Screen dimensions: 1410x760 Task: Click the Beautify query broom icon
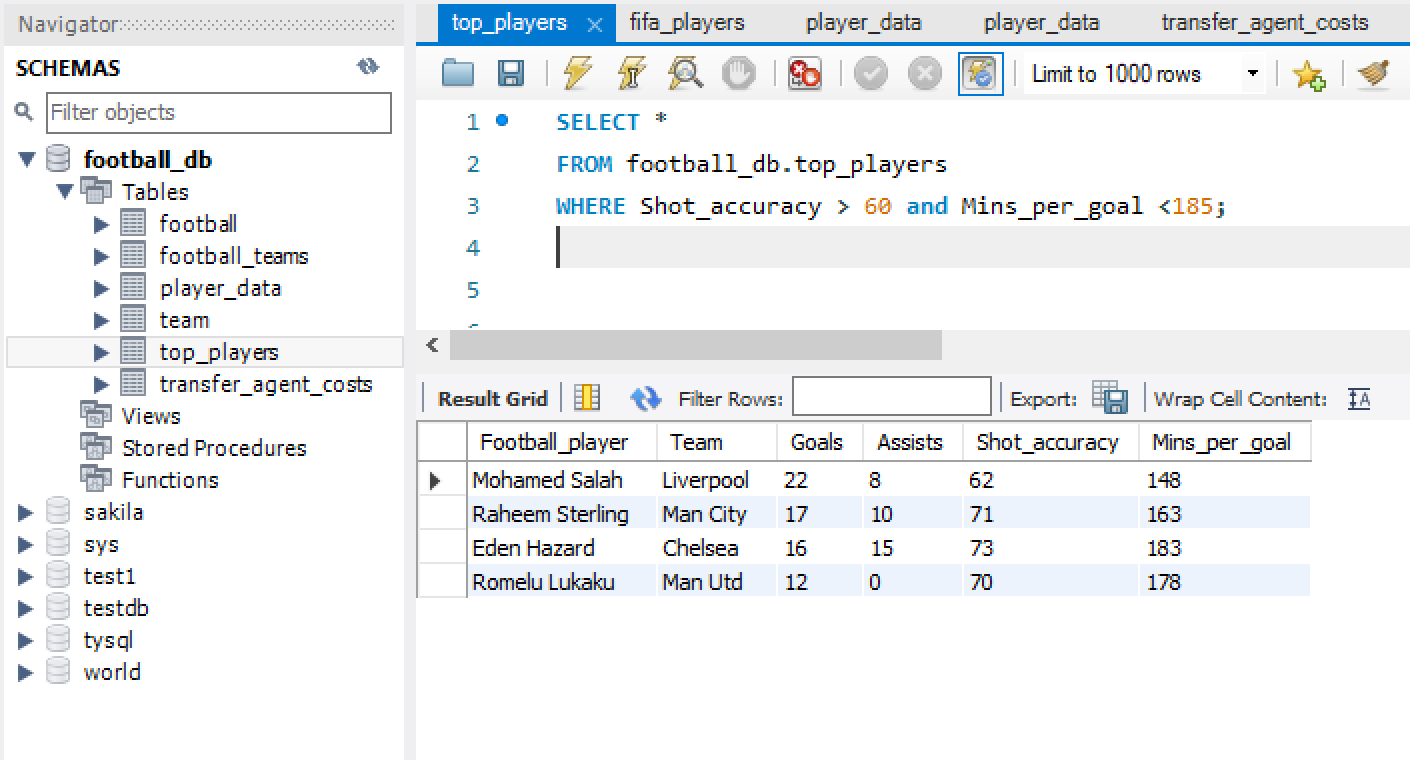click(1374, 74)
